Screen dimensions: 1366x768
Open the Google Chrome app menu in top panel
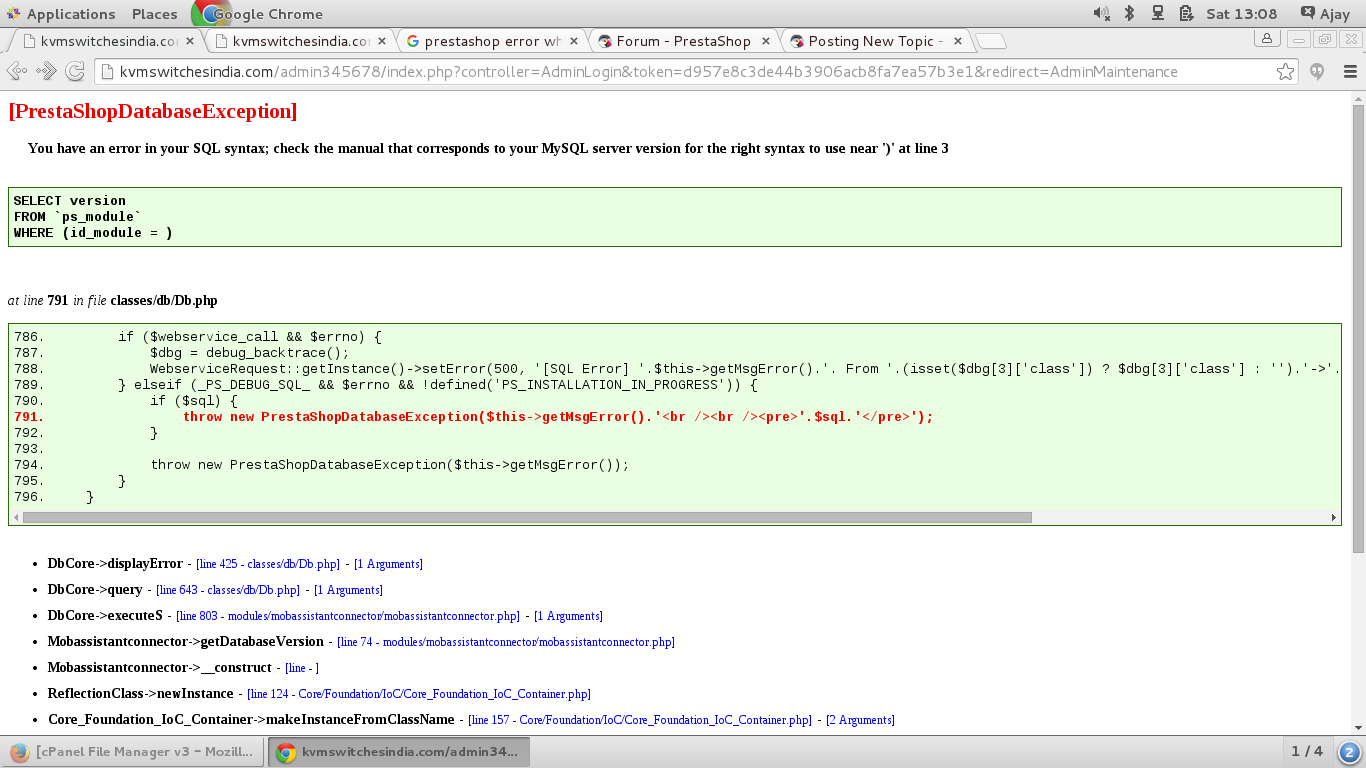point(258,14)
